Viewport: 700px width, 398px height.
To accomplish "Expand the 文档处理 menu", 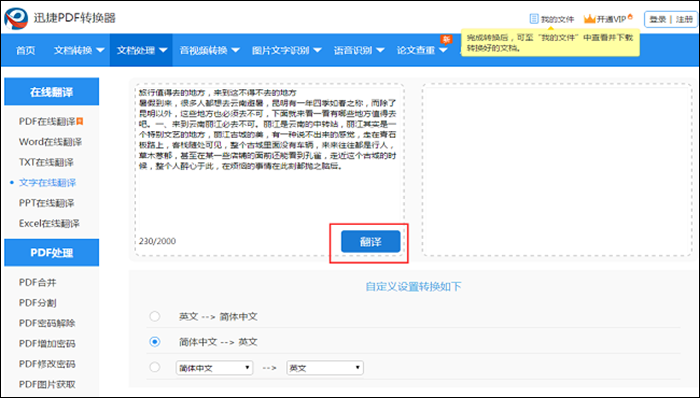I will coord(142,50).
